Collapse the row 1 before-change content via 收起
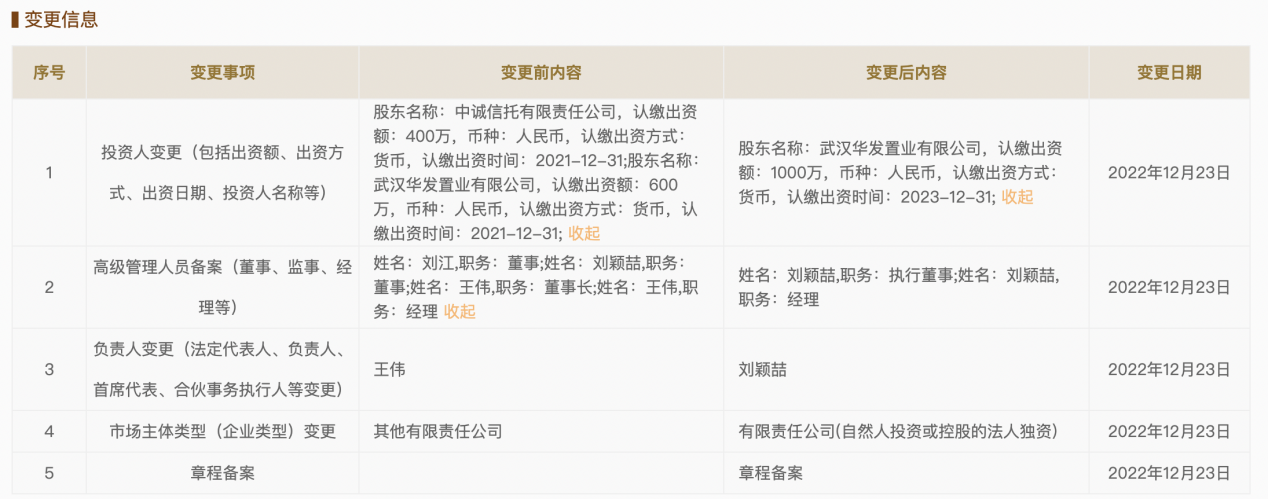Image resolution: width=1268 pixels, height=499 pixels. tap(584, 234)
